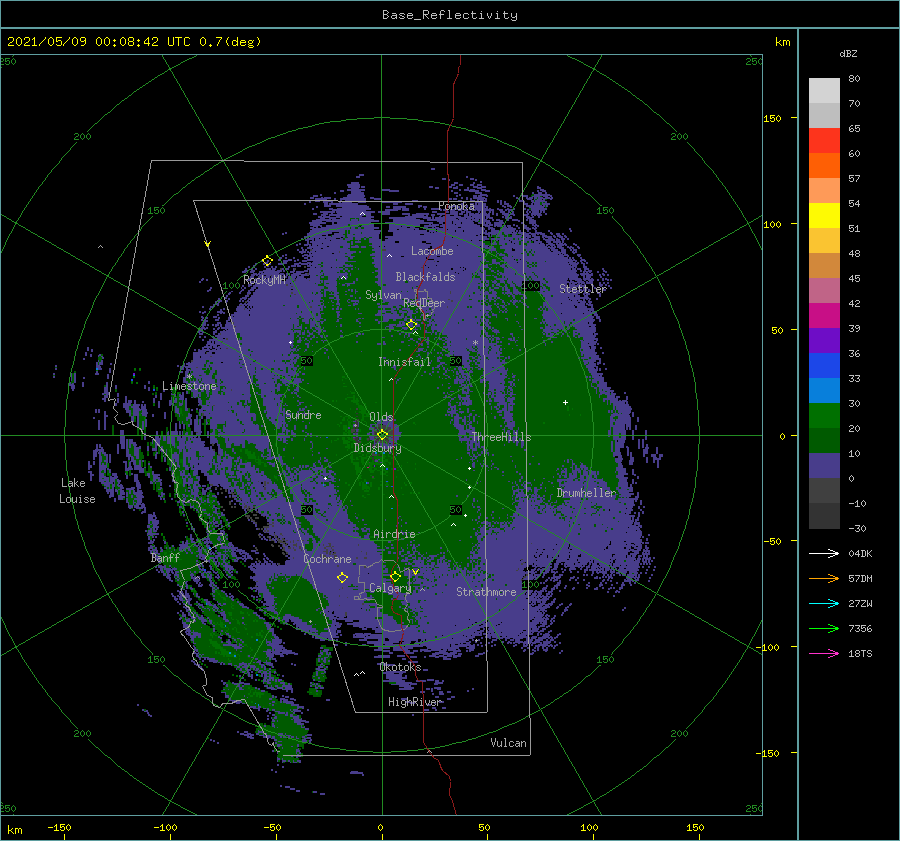
Task: Pick the red 60-65 dBZ color swatch
Action: pos(824,141)
